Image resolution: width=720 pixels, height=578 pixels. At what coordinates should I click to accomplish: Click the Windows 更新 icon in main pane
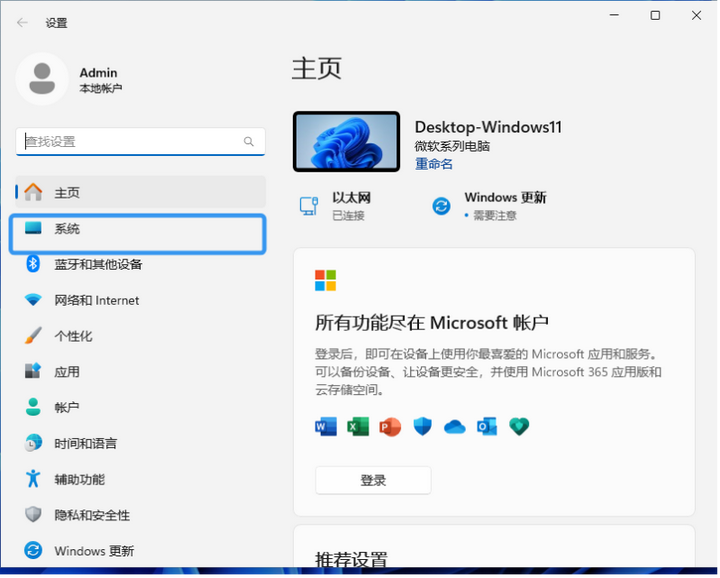(442, 206)
